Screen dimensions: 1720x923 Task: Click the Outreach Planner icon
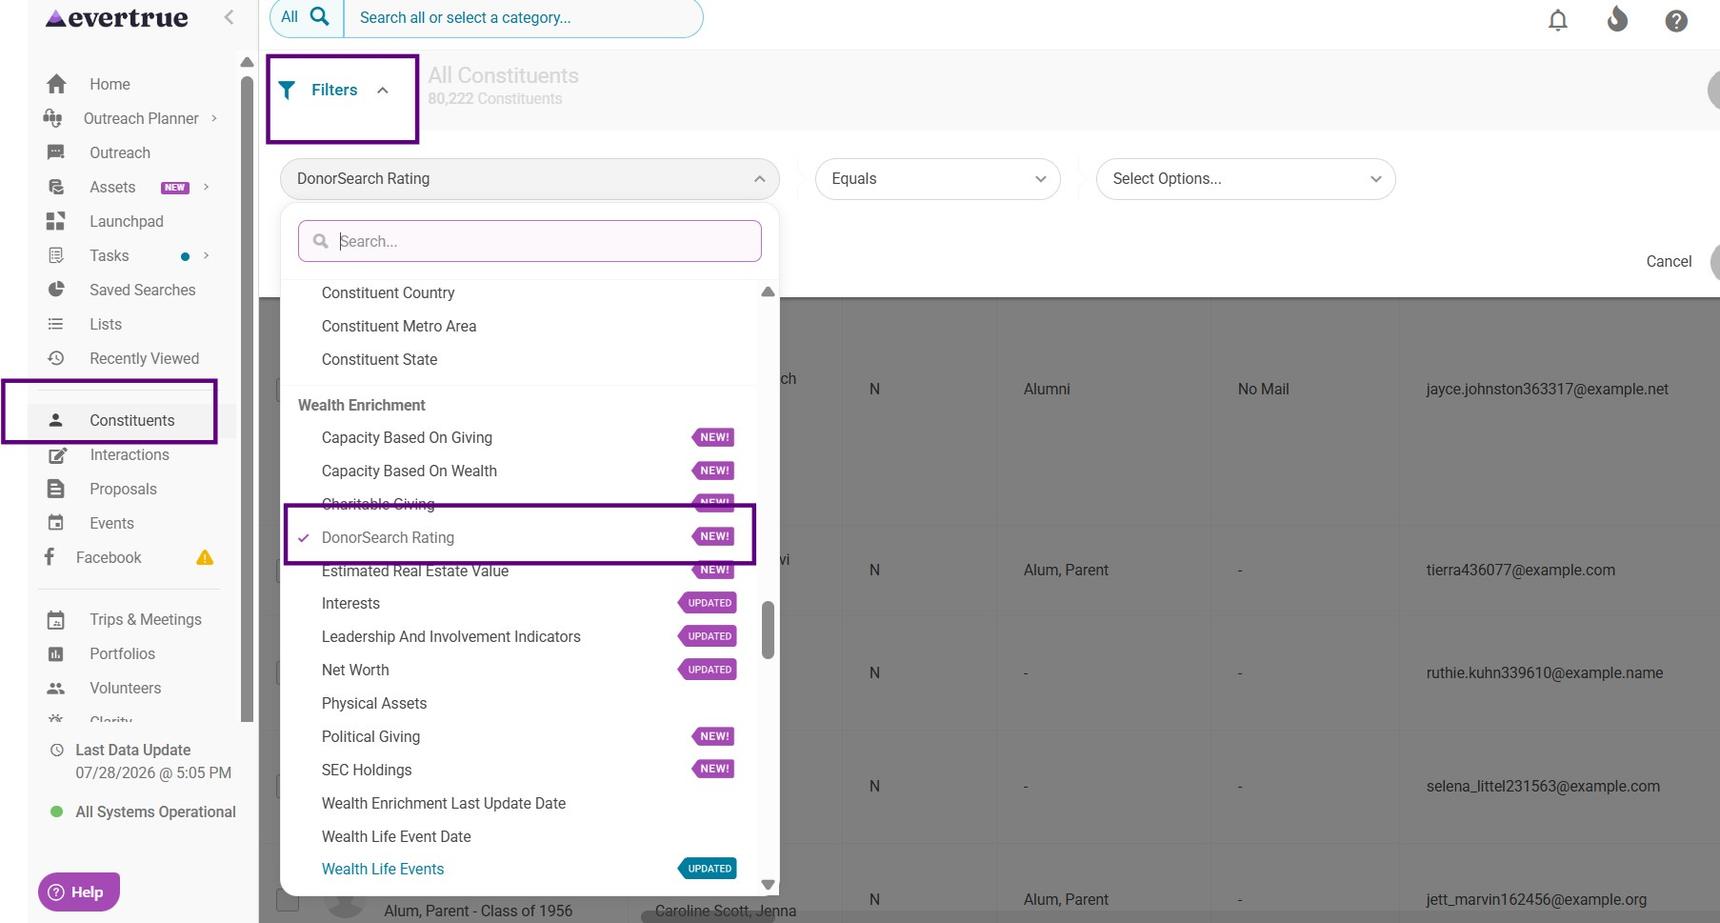(x=53, y=118)
